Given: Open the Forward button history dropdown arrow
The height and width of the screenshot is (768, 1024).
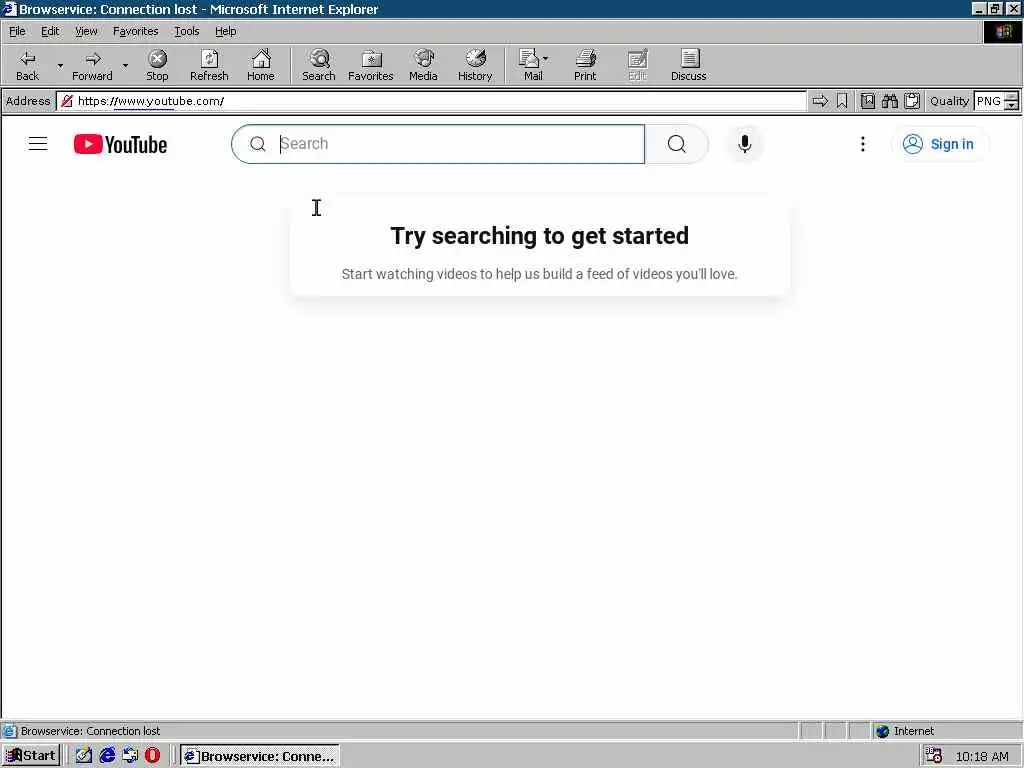Looking at the screenshot, I should (x=125, y=65).
